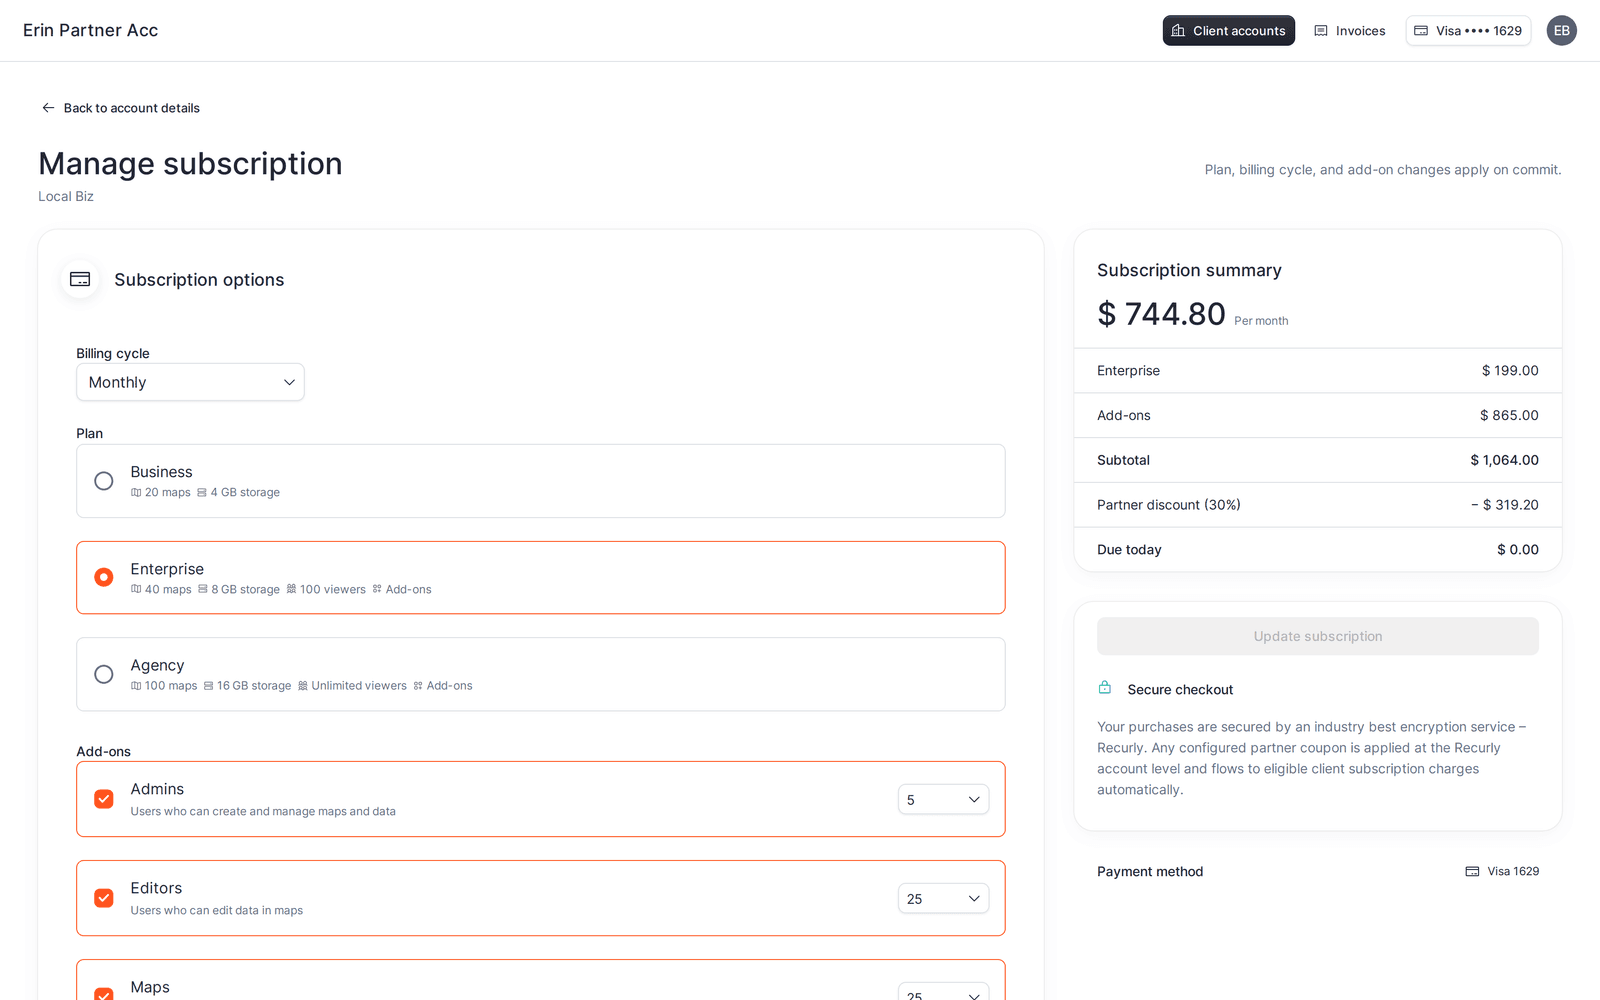
Task: Open the Editors quantity dropdown showing 25
Action: click(x=943, y=898)
